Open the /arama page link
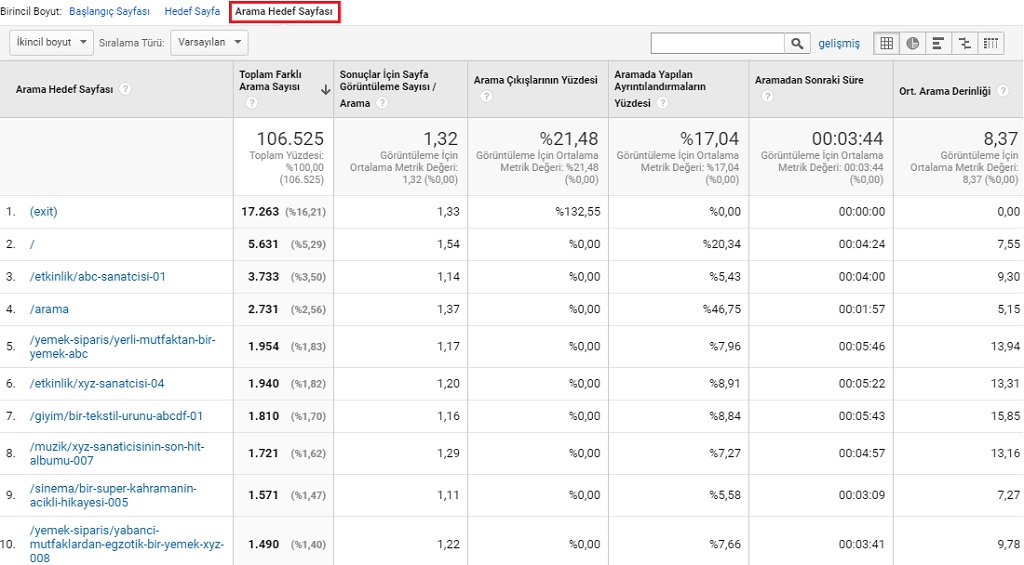Image resolution: width=1024 pixels, height=565 pixels. click(x=49, y=309)
